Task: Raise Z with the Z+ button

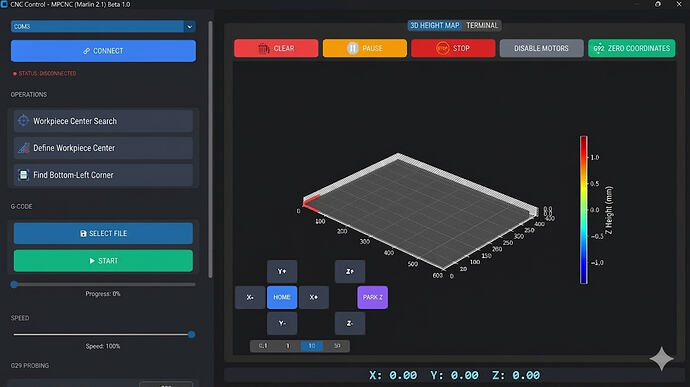Action: point(350,272)
